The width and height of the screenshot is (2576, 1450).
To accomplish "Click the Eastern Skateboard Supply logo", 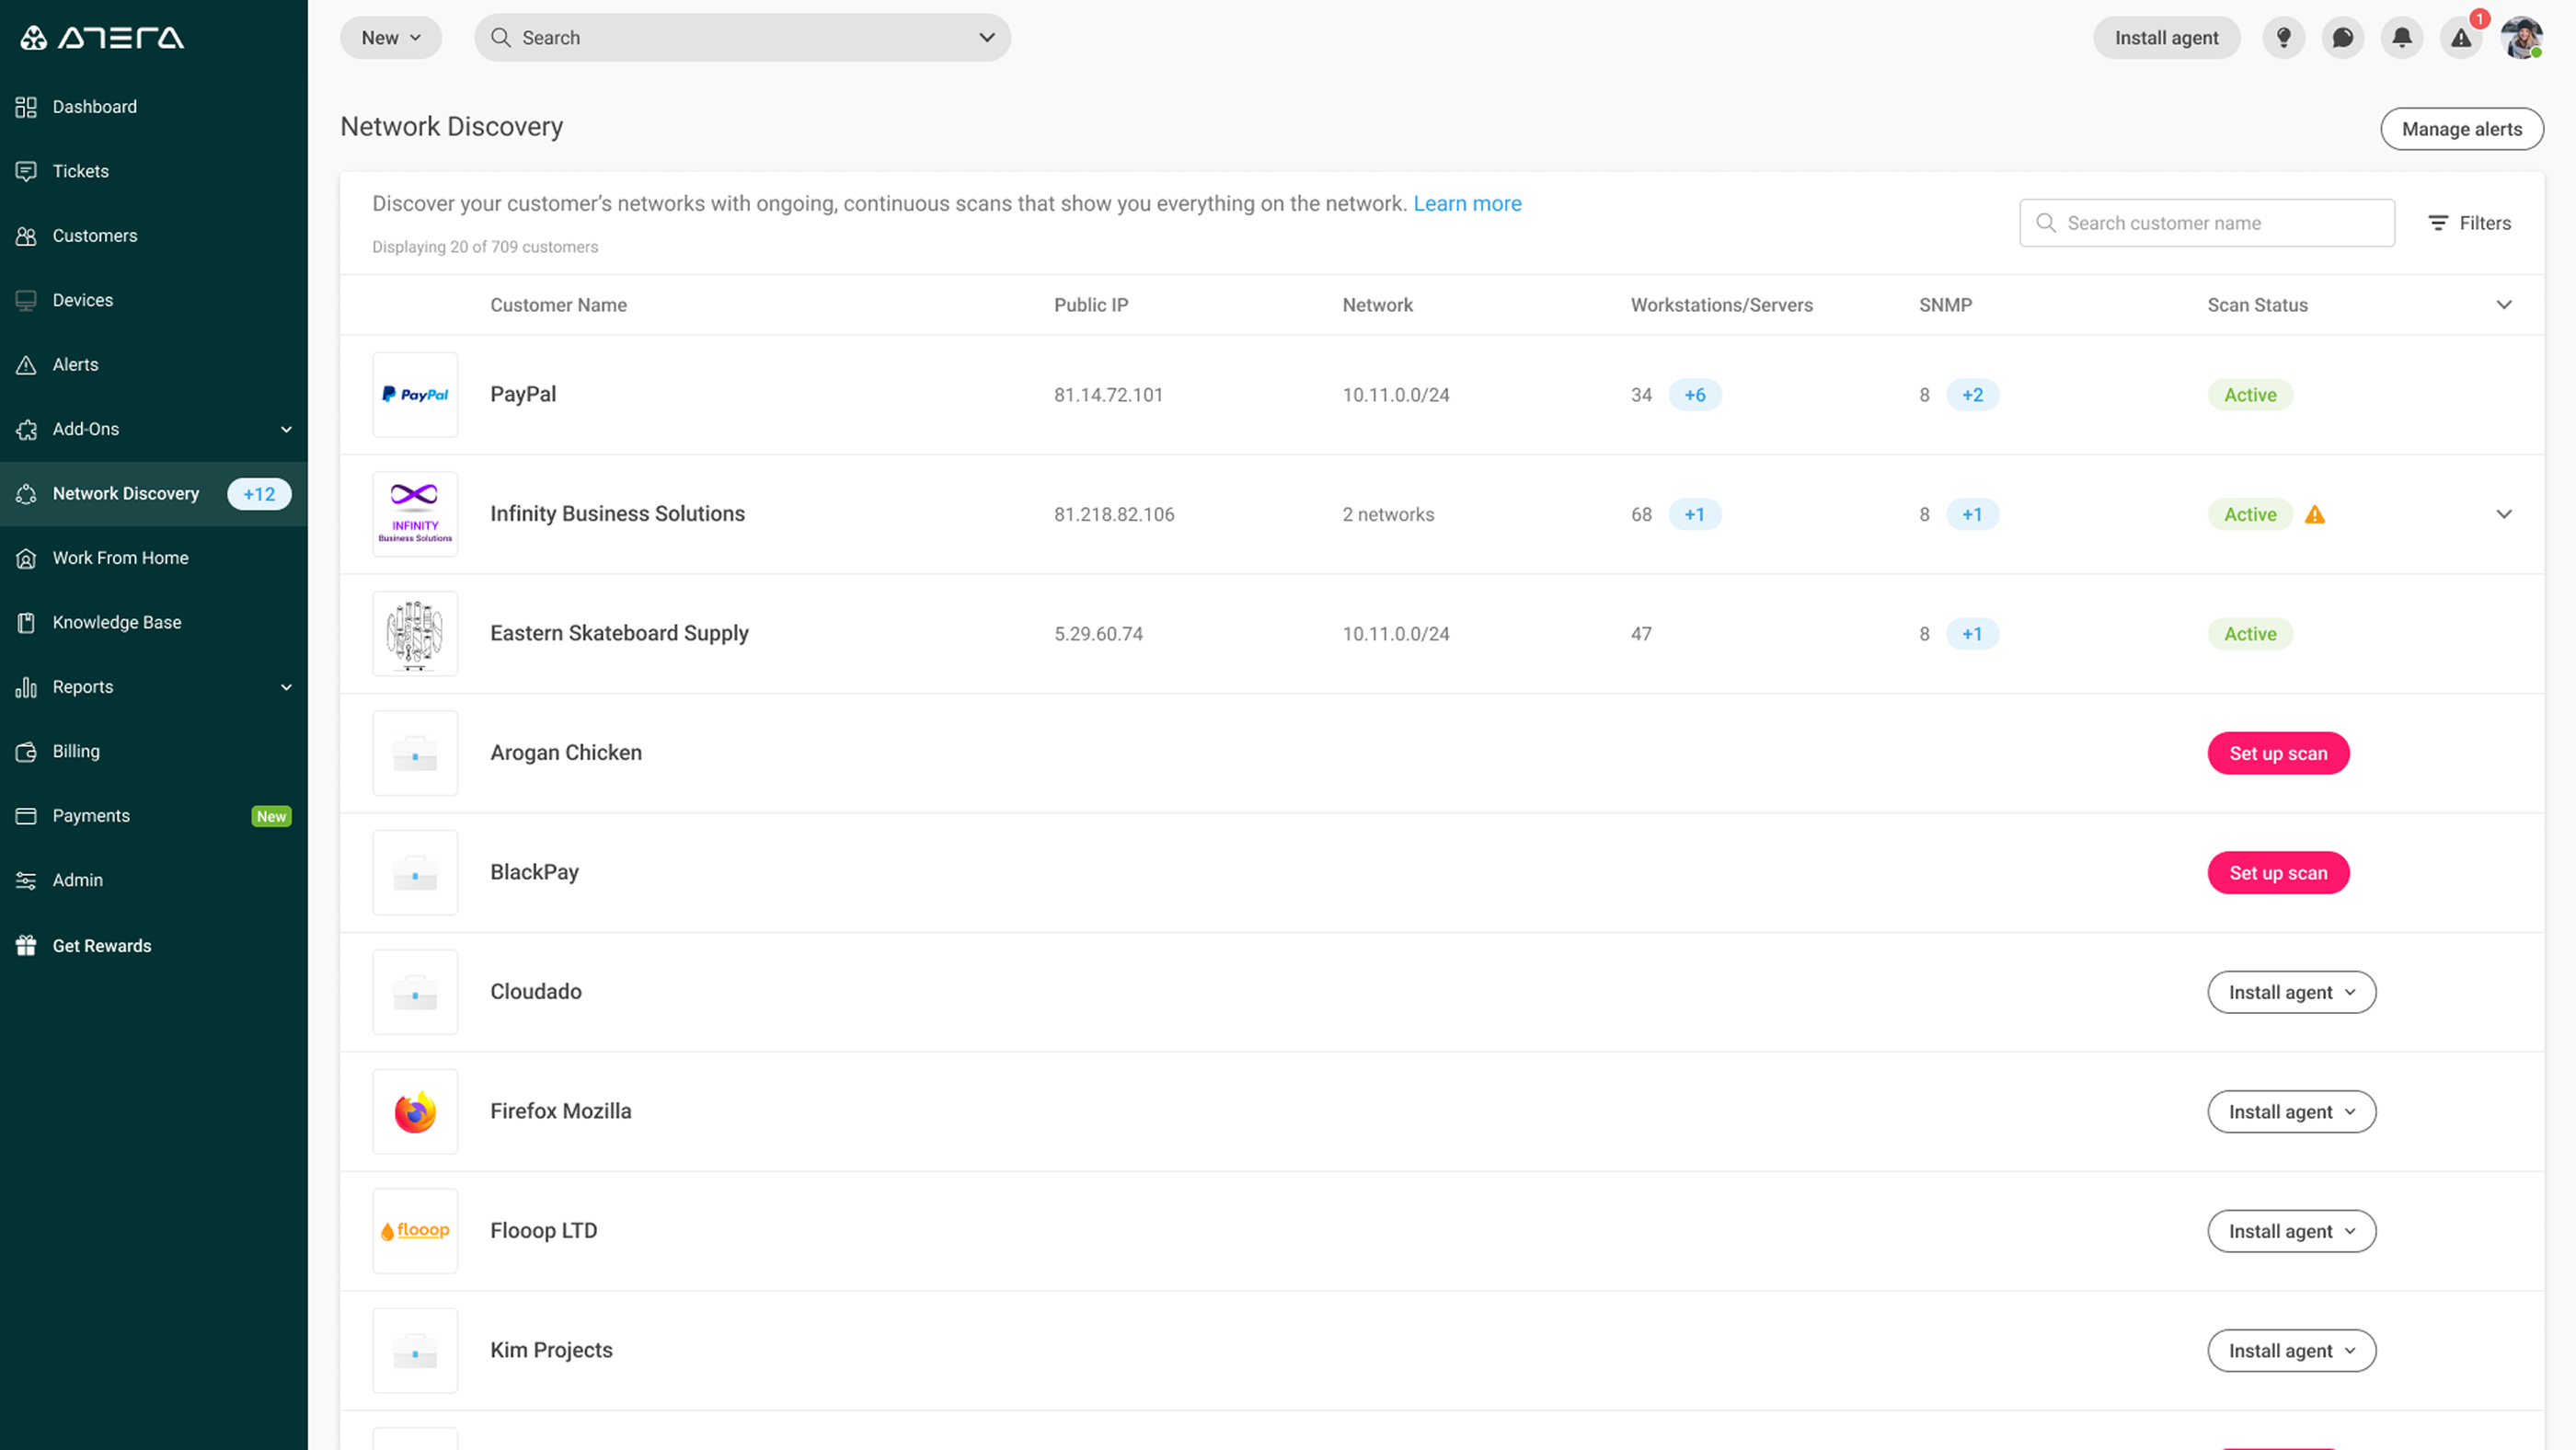I will pyautogui.click(x=415, y=634).
